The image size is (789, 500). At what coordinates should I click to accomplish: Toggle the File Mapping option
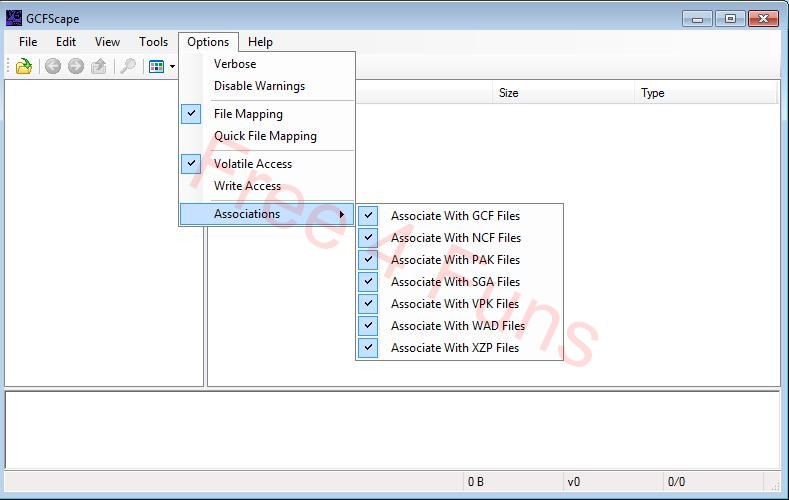click(248, 114)
